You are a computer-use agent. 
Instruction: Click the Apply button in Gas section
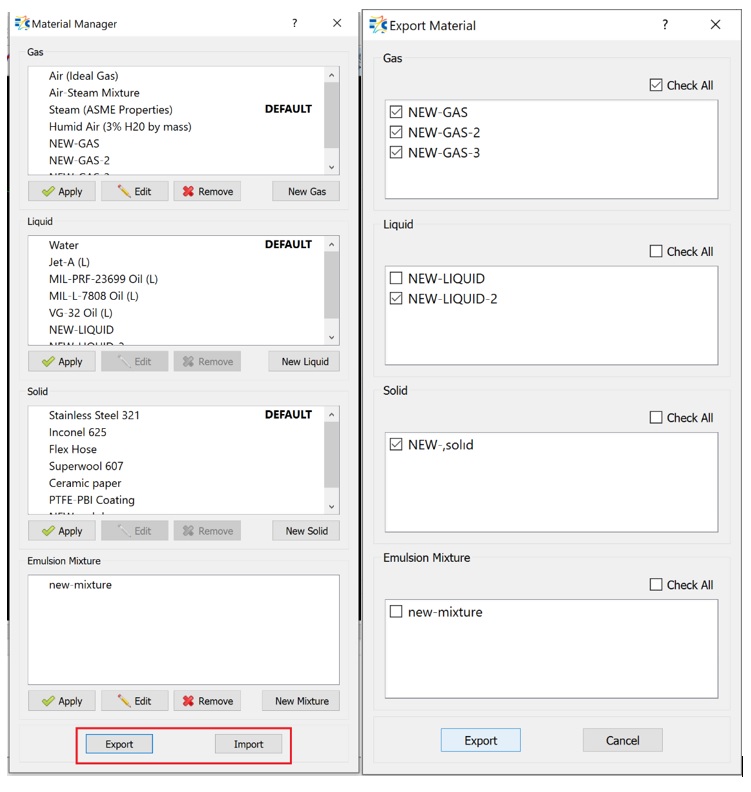click(62, 192)
